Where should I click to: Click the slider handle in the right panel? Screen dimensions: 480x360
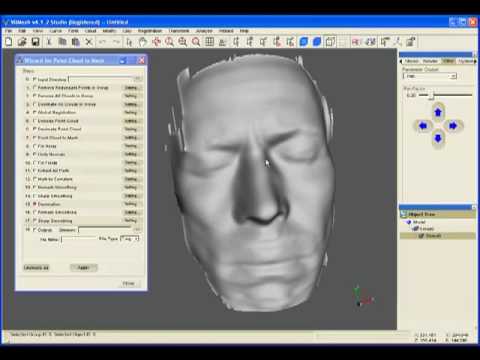tap(431, 96)
